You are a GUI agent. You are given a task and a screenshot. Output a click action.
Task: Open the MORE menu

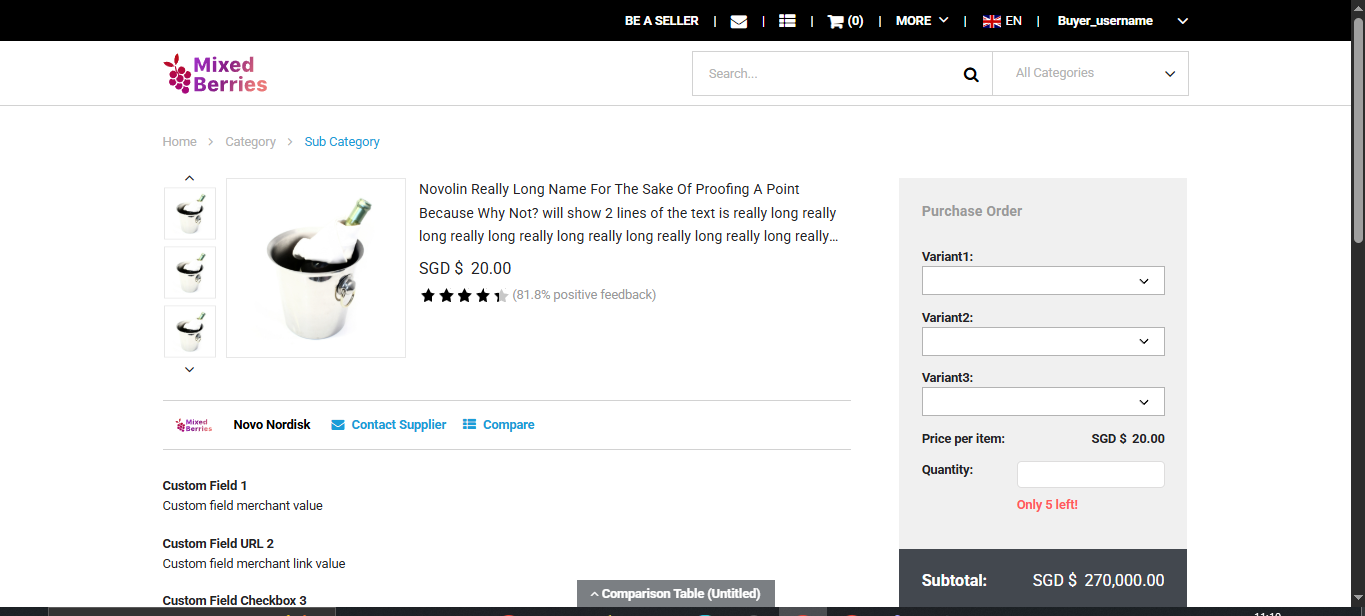pos(921,21)
